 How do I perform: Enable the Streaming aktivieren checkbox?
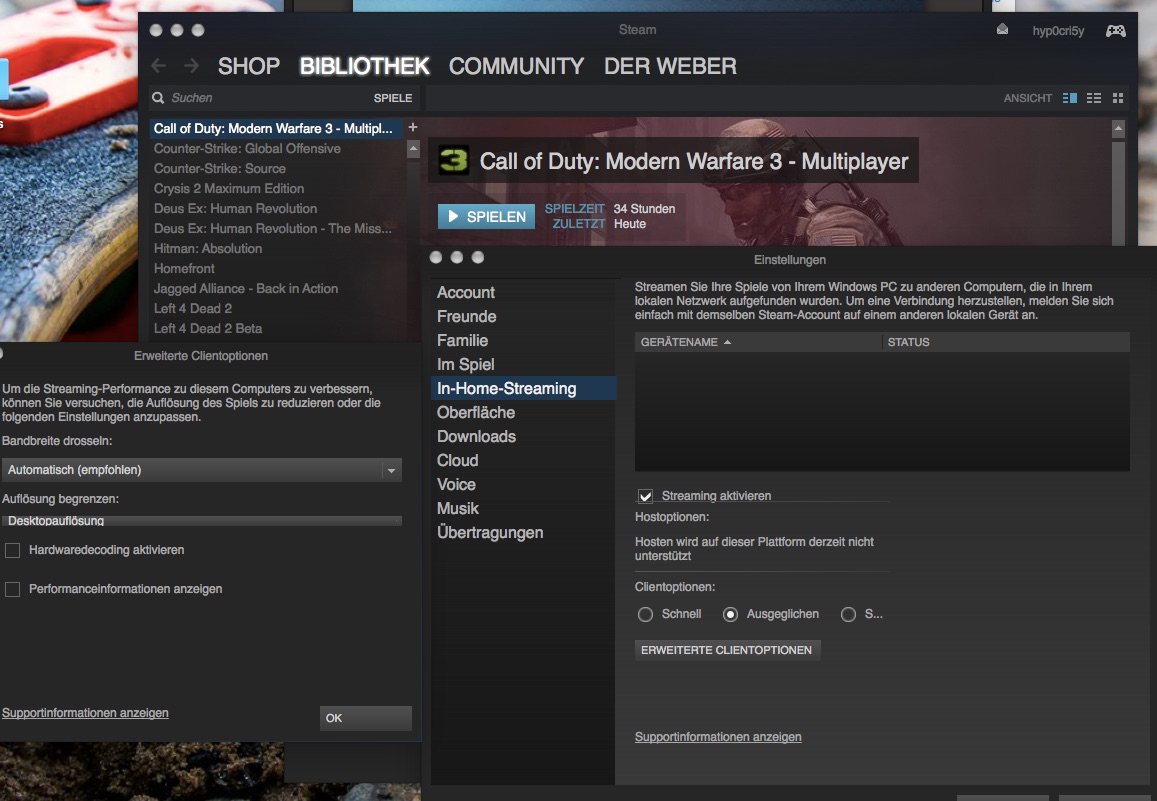(x=646, y=496)
